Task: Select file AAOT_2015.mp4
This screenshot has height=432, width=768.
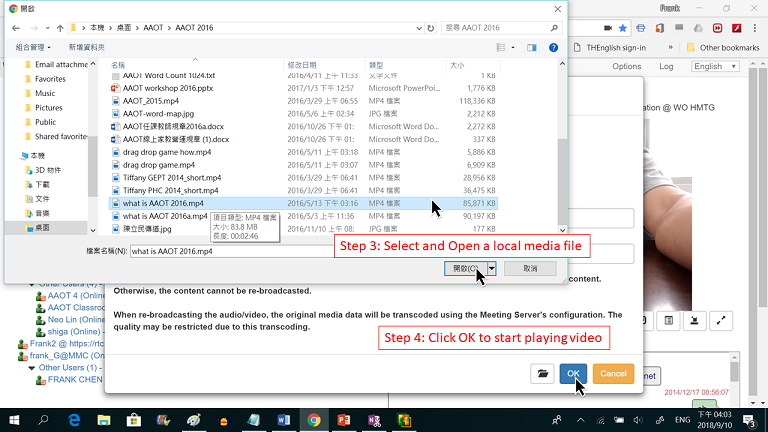Action: pos(150,101)
